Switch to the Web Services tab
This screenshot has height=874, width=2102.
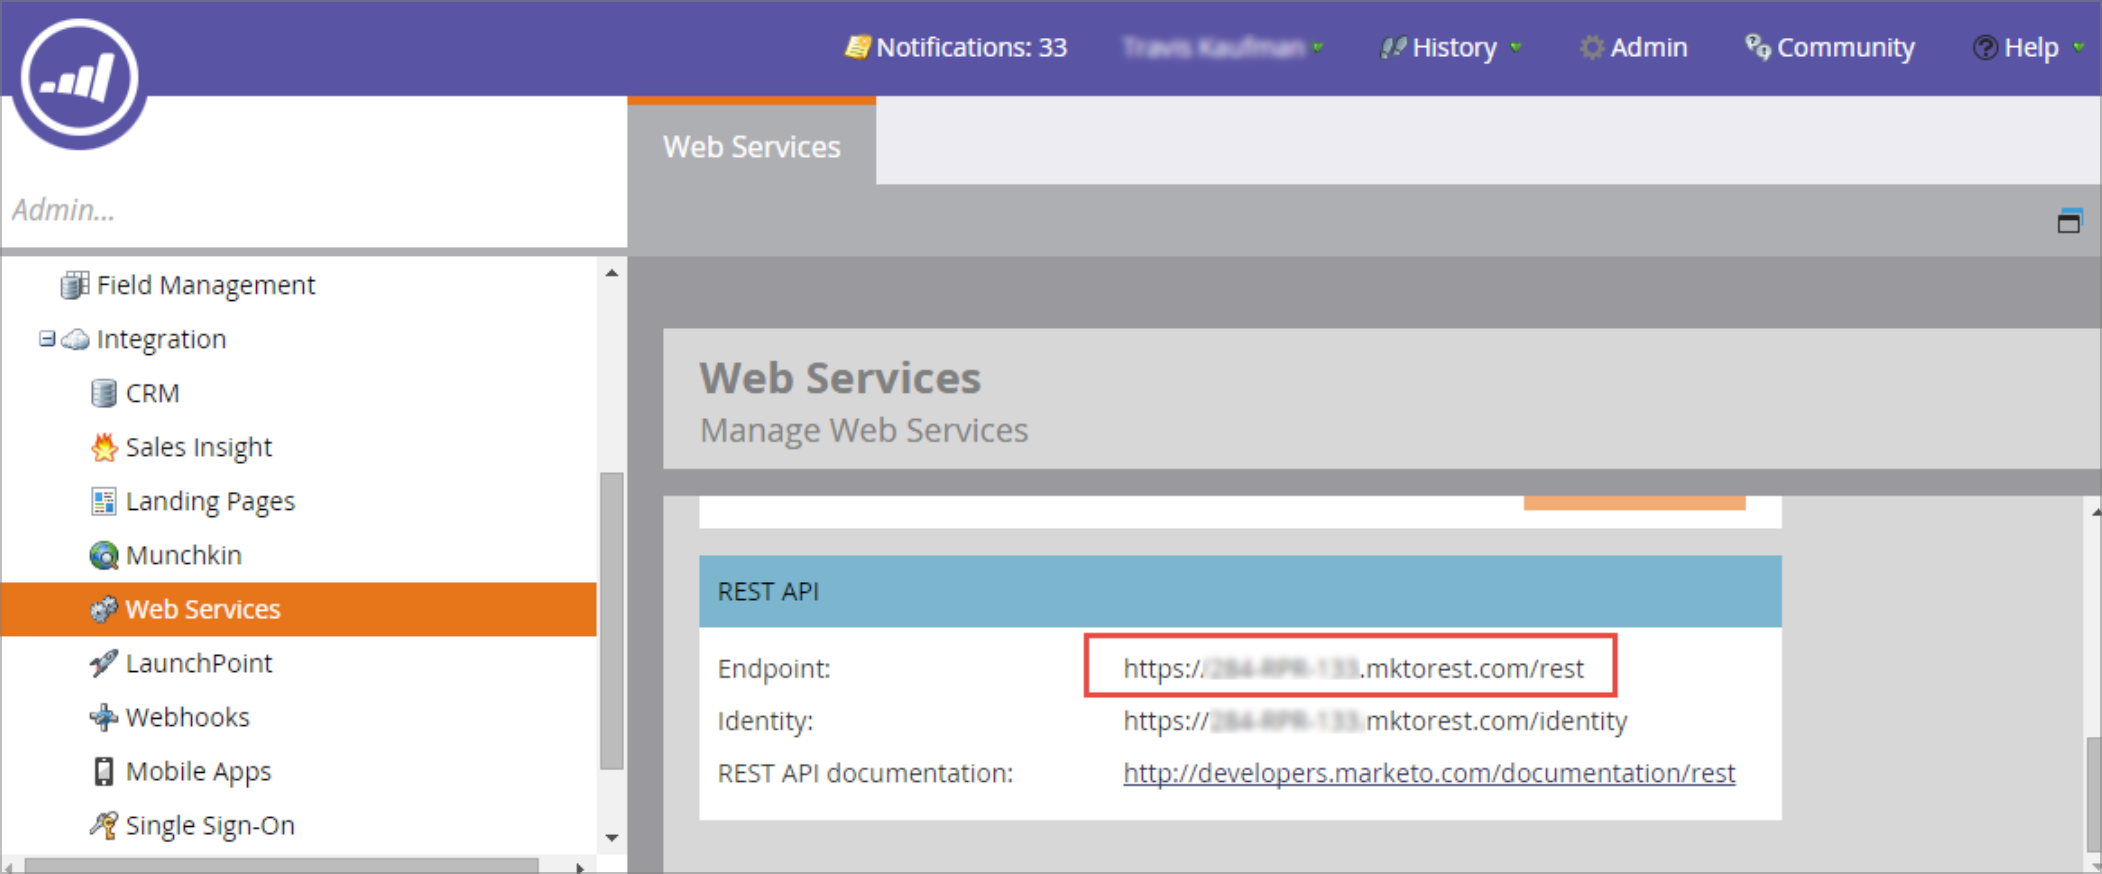752,147
